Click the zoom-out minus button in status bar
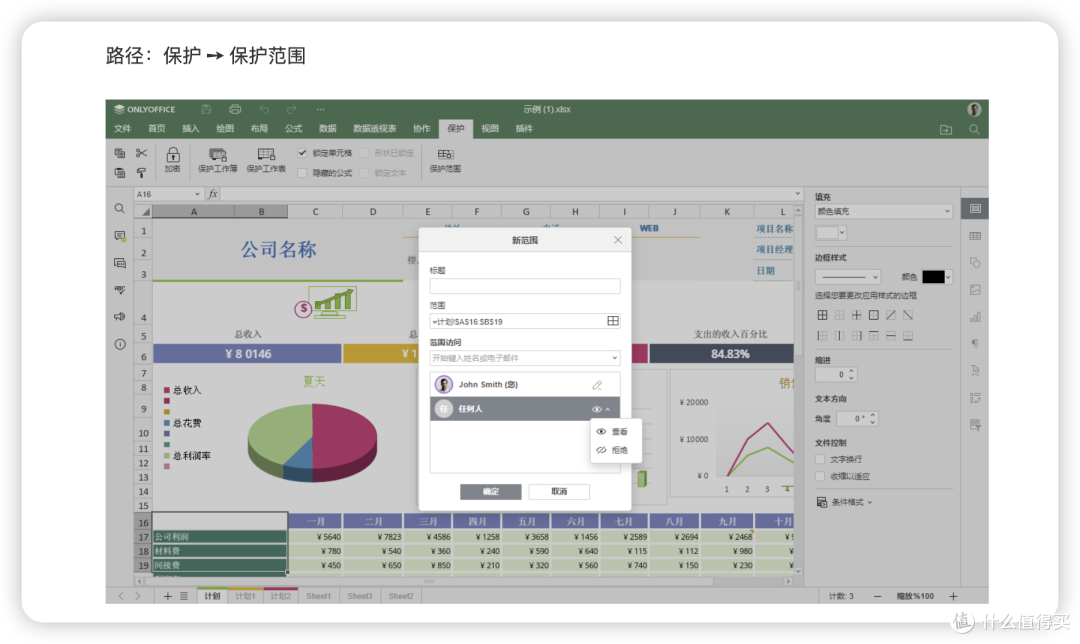1080x644 pixels. click(878, 596)
